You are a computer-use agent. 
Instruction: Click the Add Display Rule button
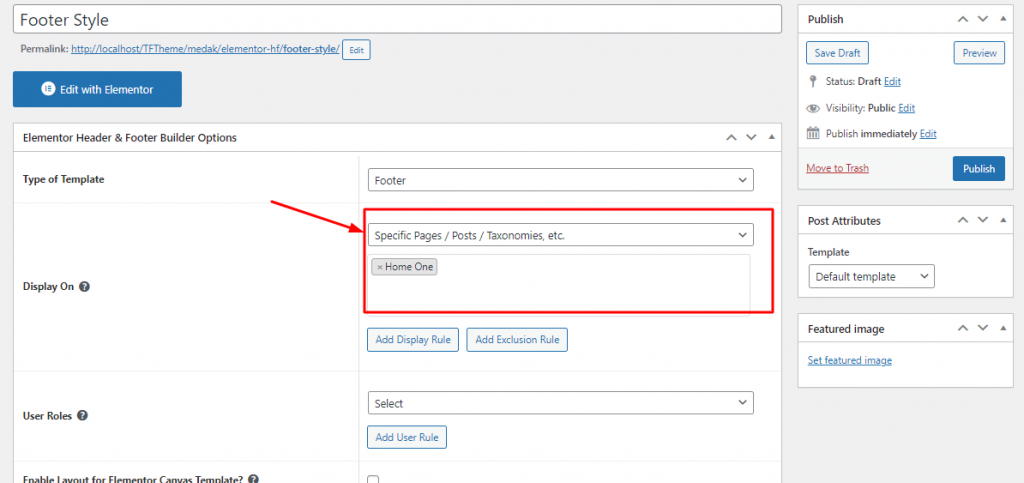coord(413,340)
